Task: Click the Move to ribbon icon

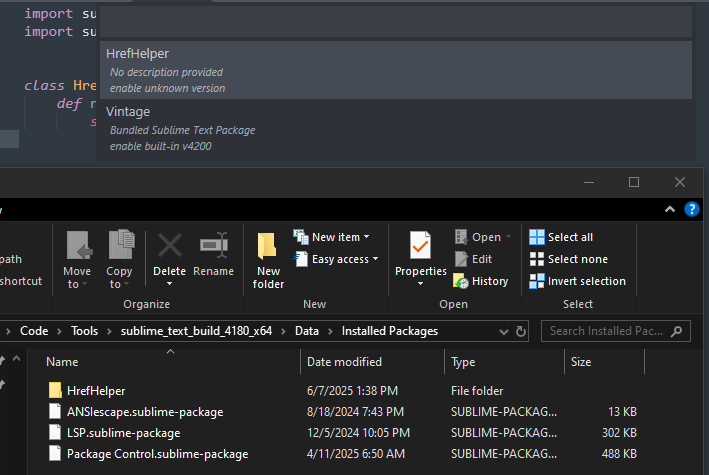Action: point(79,245)
